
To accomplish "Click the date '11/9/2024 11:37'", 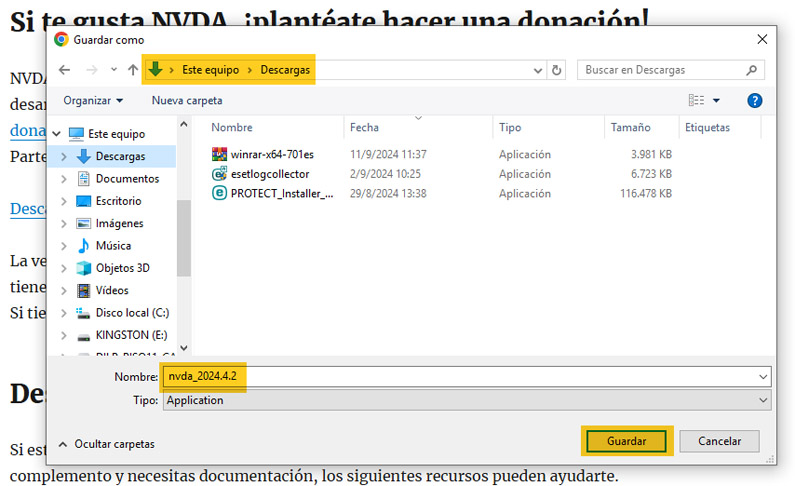I will coord(388,154).
